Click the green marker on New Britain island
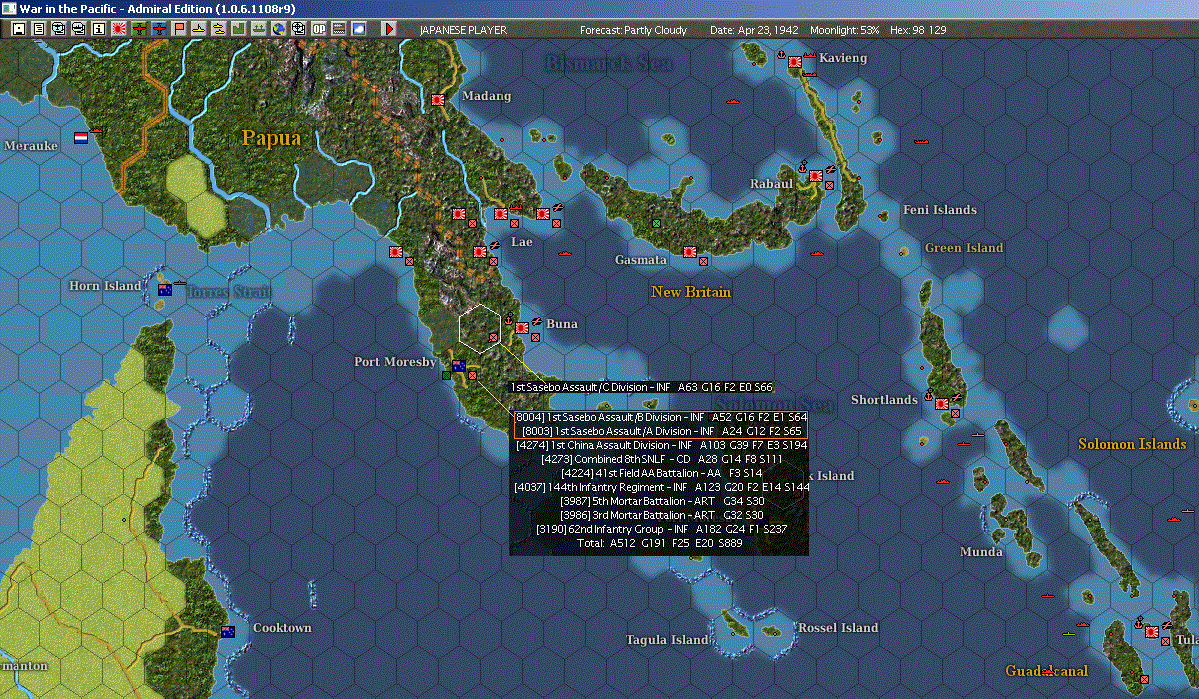 pyautogui.click(x=656, y=223)
